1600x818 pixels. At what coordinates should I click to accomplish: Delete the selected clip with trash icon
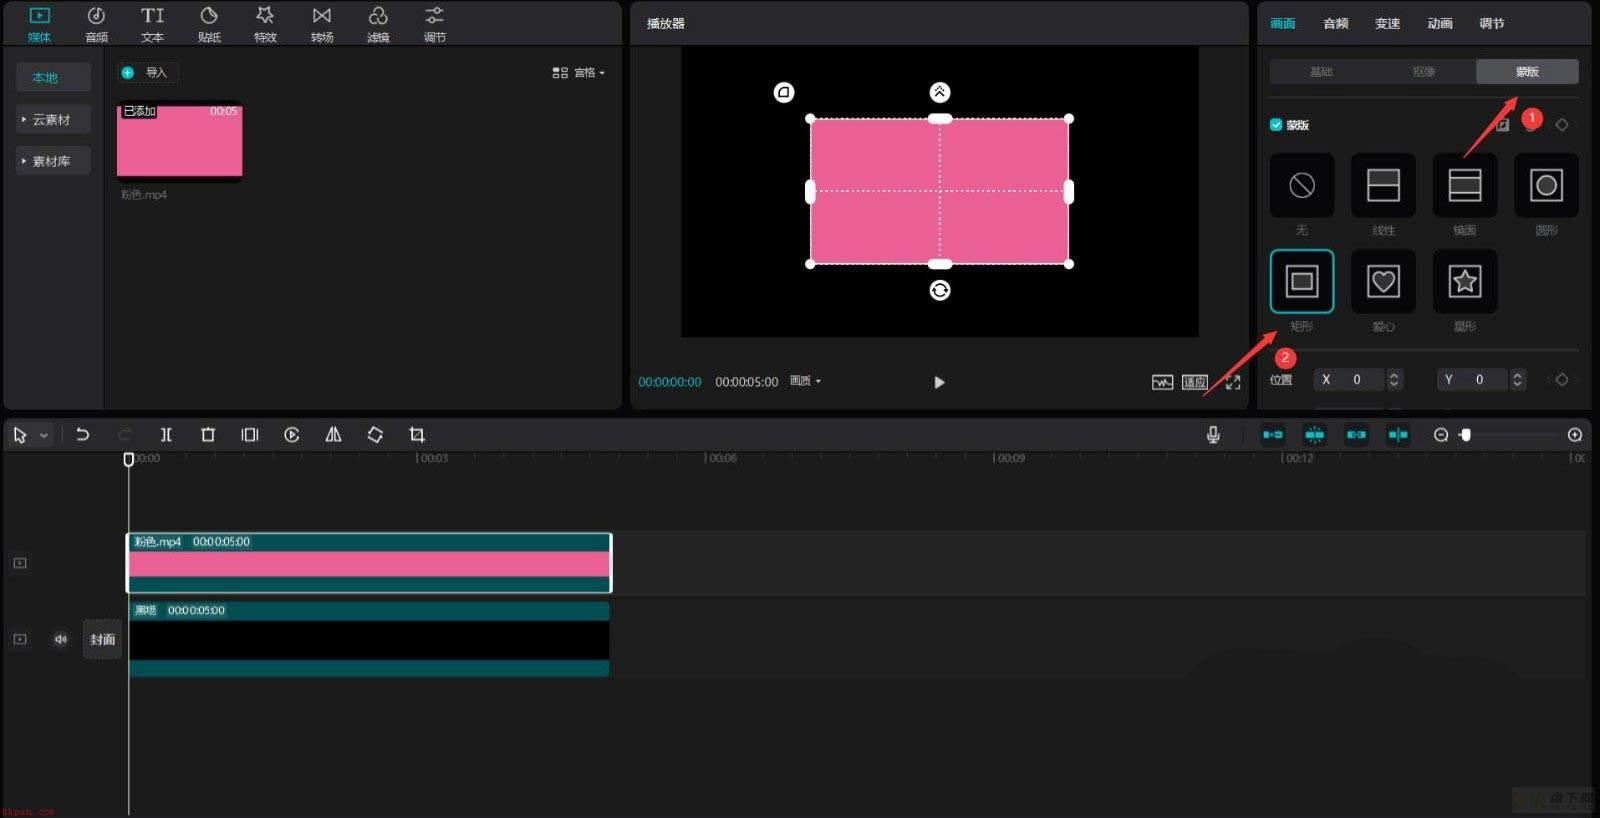208,434
